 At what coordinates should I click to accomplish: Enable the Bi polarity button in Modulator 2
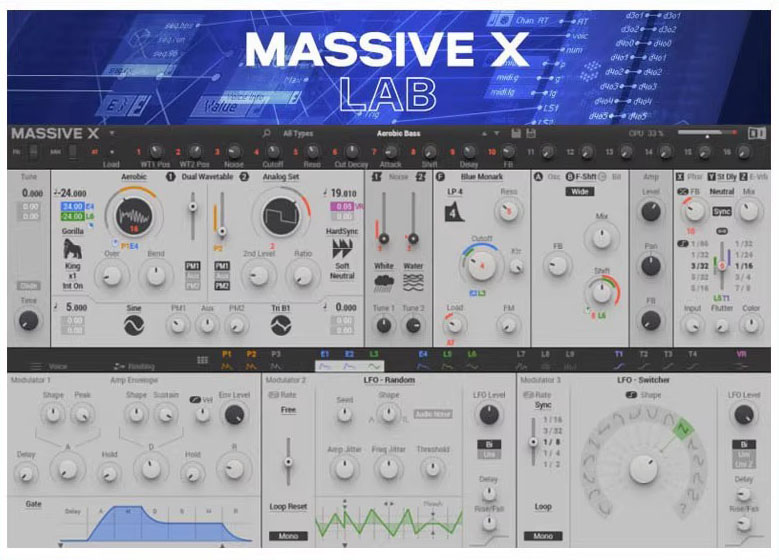click(x=488, y=443)
